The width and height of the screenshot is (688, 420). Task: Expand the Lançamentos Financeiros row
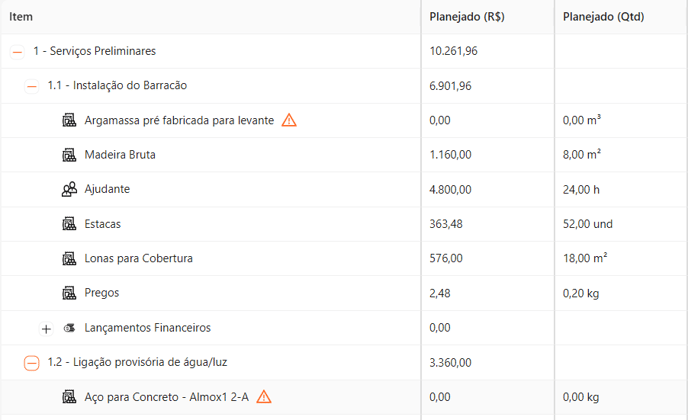point(46,328)
